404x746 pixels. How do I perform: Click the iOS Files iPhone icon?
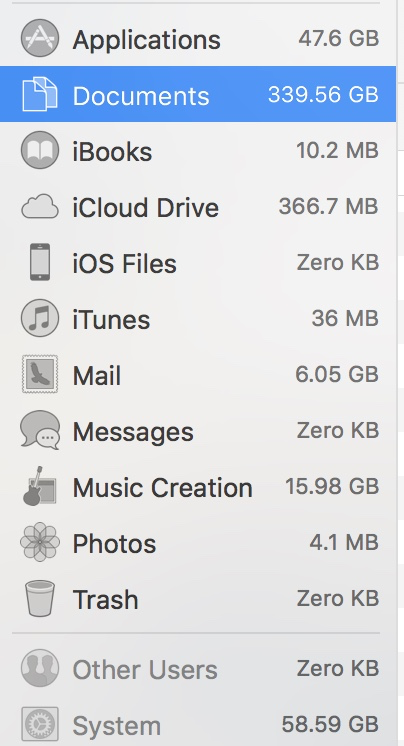[40, 262]
